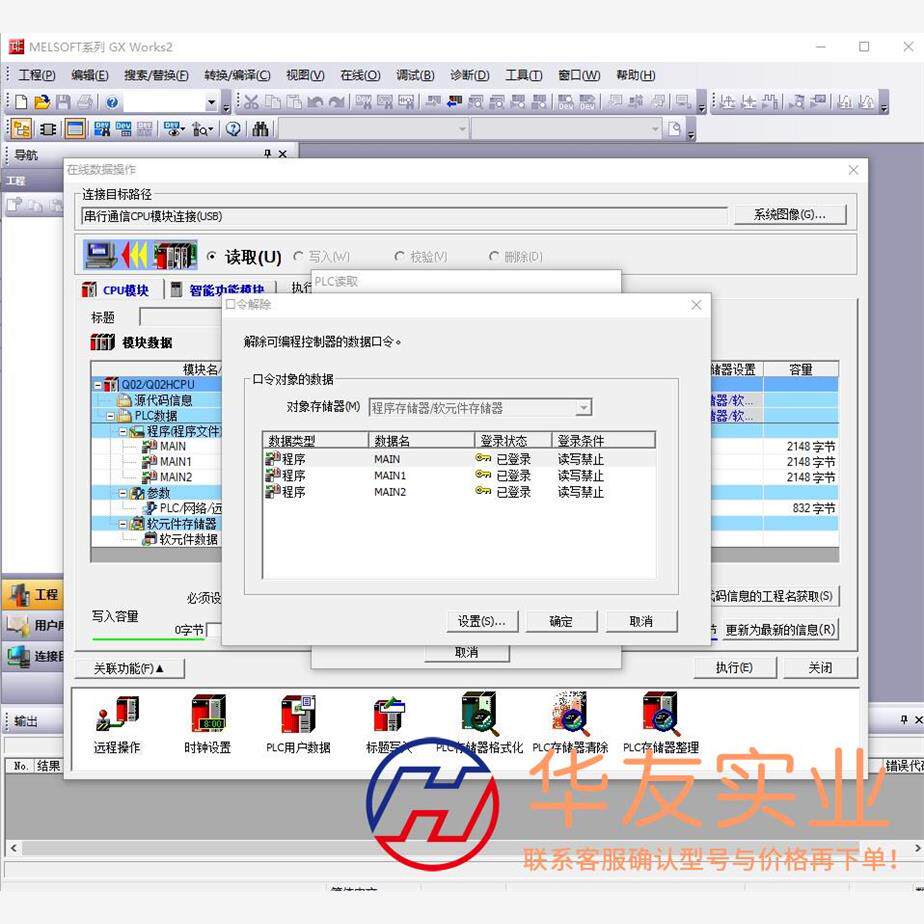The height and width of the screenshot is (924, 924).
Task: Click the chip/device icon in second toolbar
Action: [x=48, y=128]
